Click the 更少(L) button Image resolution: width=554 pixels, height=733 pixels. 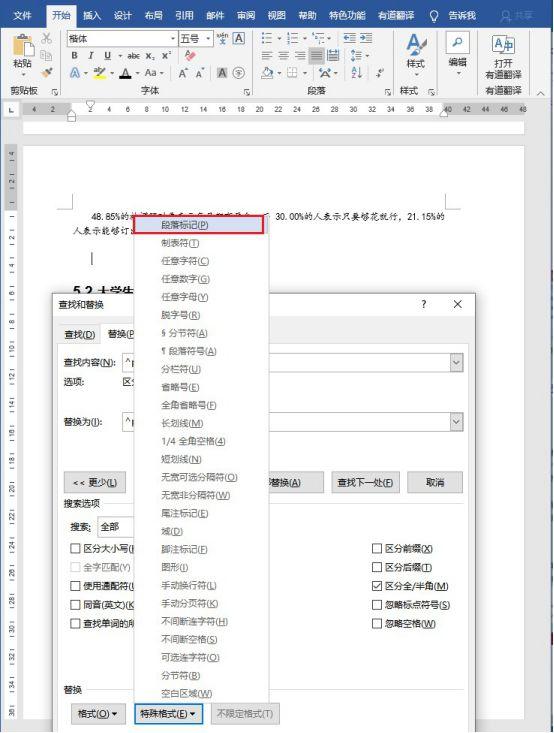[x=95, y=482]
